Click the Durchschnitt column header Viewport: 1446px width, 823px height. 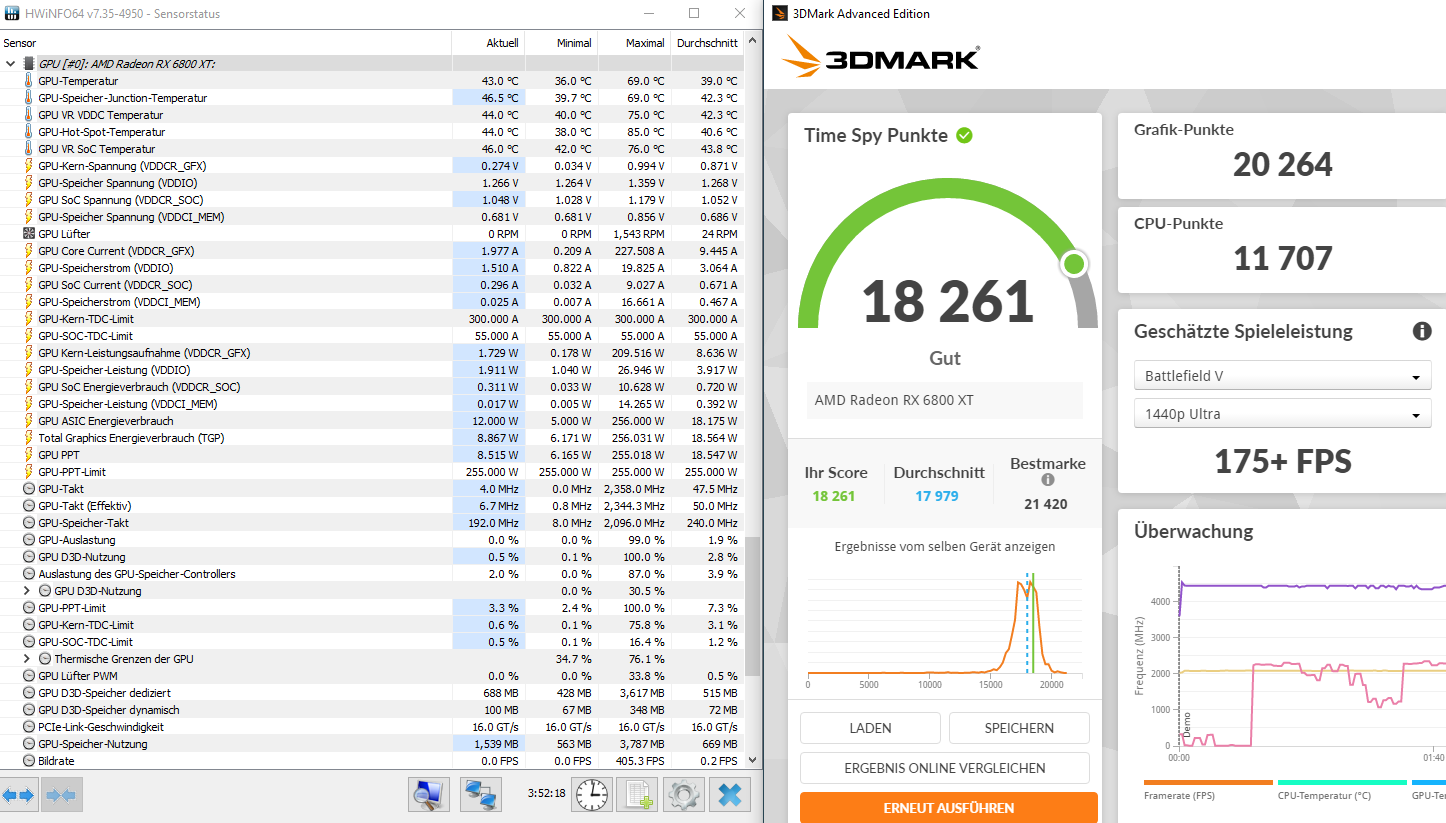(707, 43)
